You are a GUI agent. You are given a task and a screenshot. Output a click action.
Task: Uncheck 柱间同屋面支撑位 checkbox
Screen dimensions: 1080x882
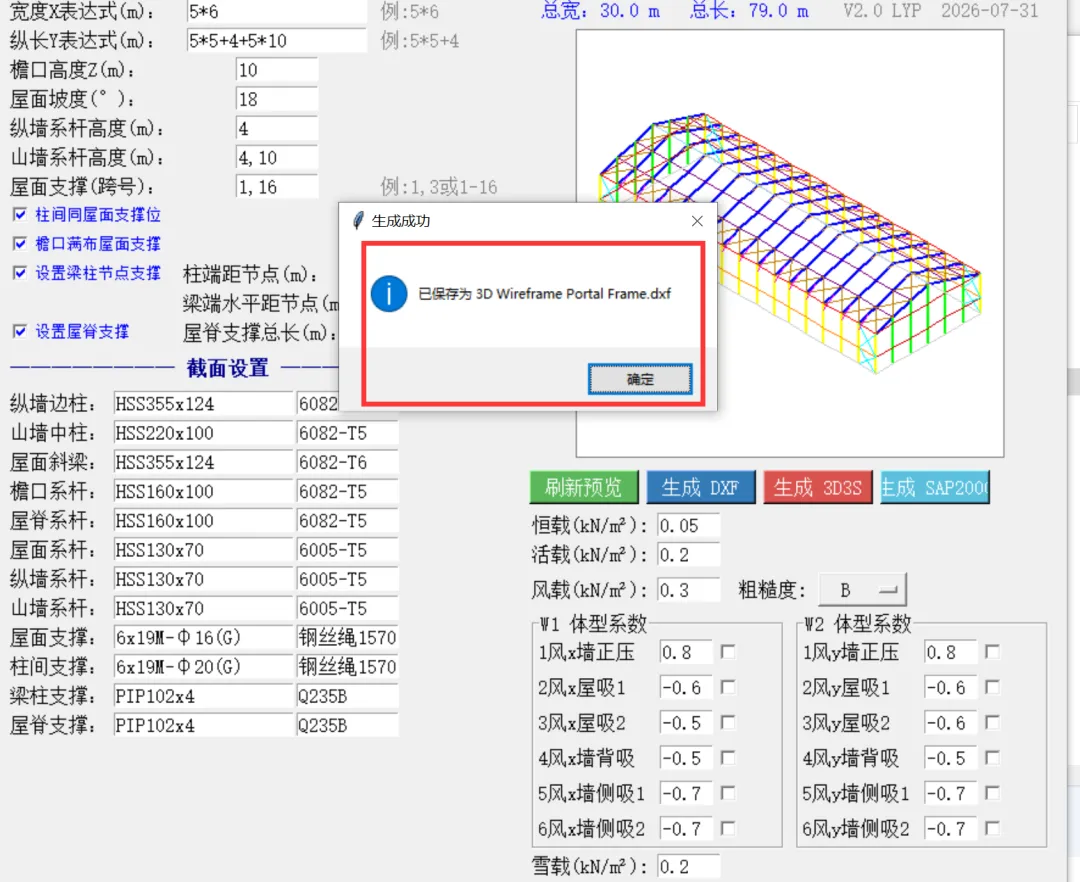pyautogui.click(x=20, y=215)
